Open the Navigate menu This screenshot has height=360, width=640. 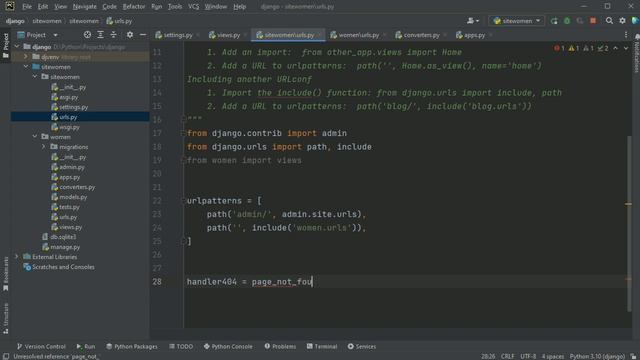click(x=84, y=7)
